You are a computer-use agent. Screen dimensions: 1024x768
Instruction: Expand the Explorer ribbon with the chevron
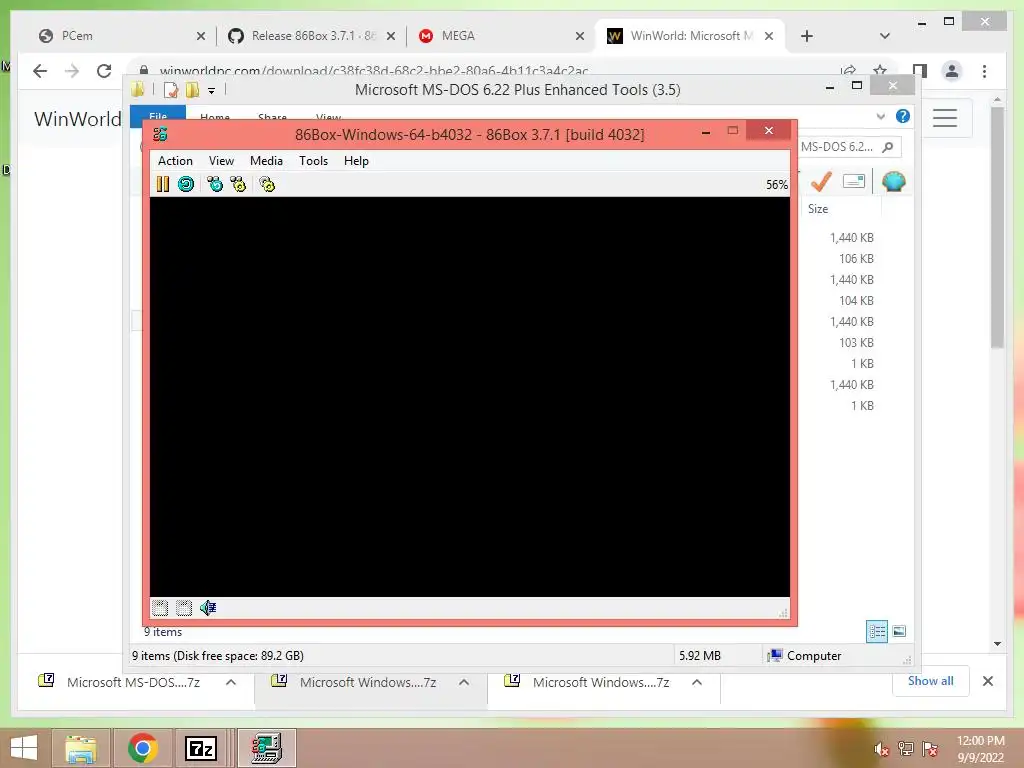[x=880, y=116]
